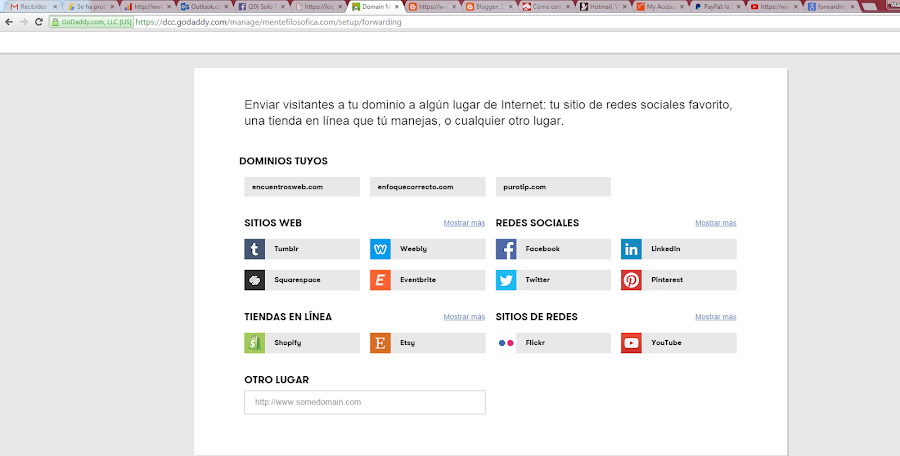
Task: Switch to the My Account tab
Action: pyautogui.click(x=659, y=7)
